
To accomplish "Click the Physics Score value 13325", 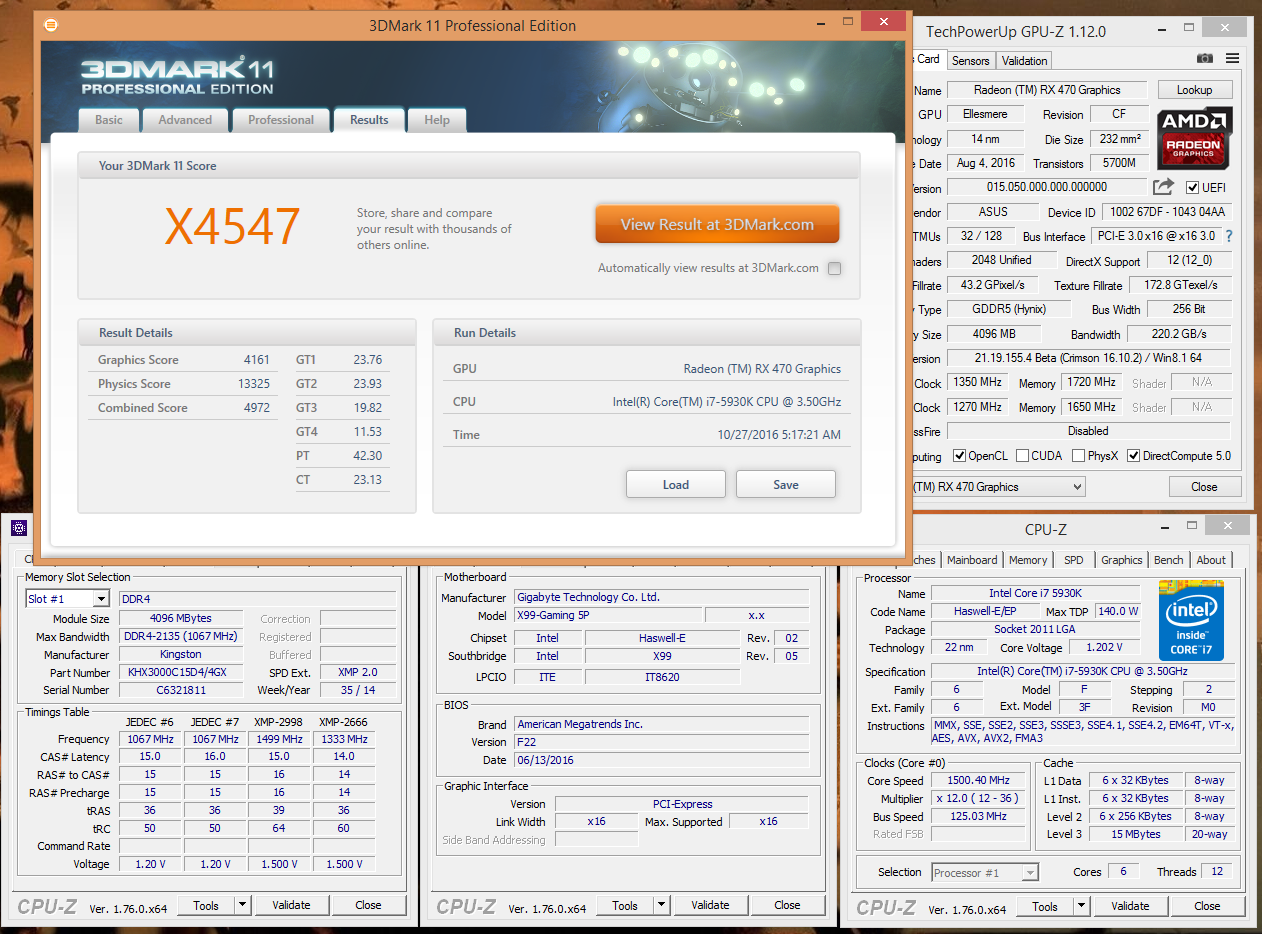I will pyautogui.click(x=253, y=384).
